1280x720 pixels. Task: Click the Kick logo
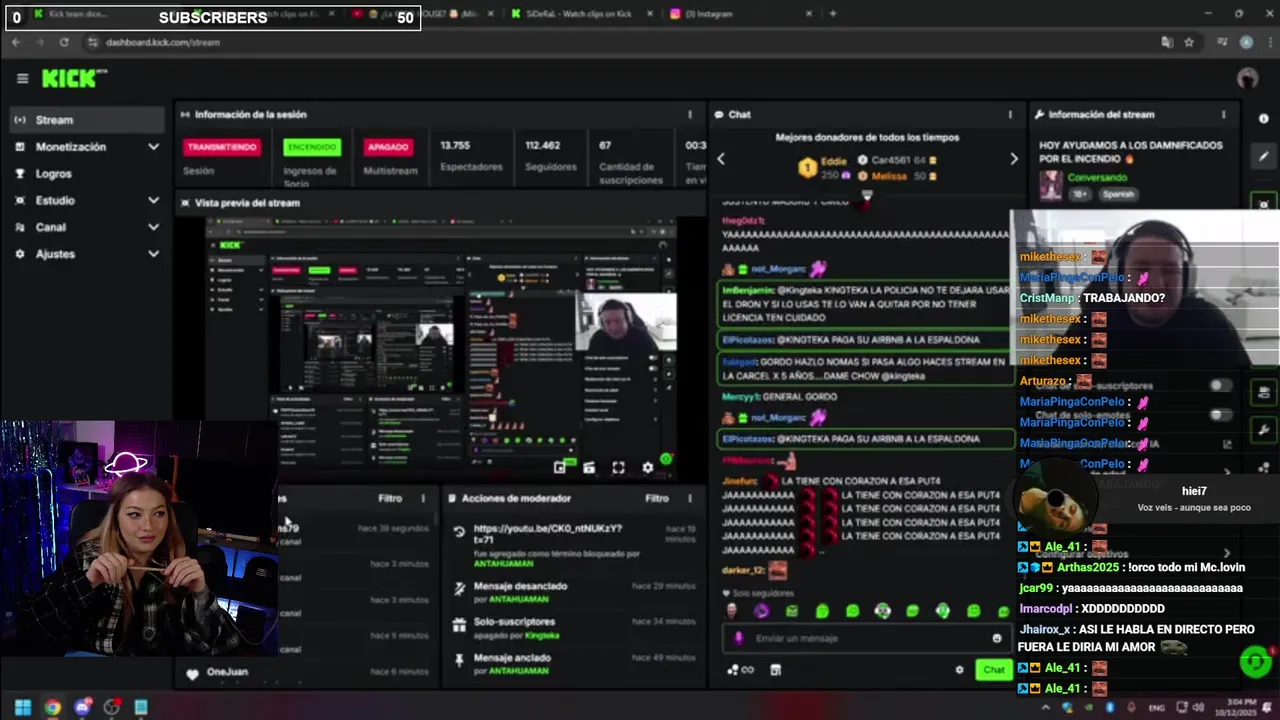click(x=74, y=79)
